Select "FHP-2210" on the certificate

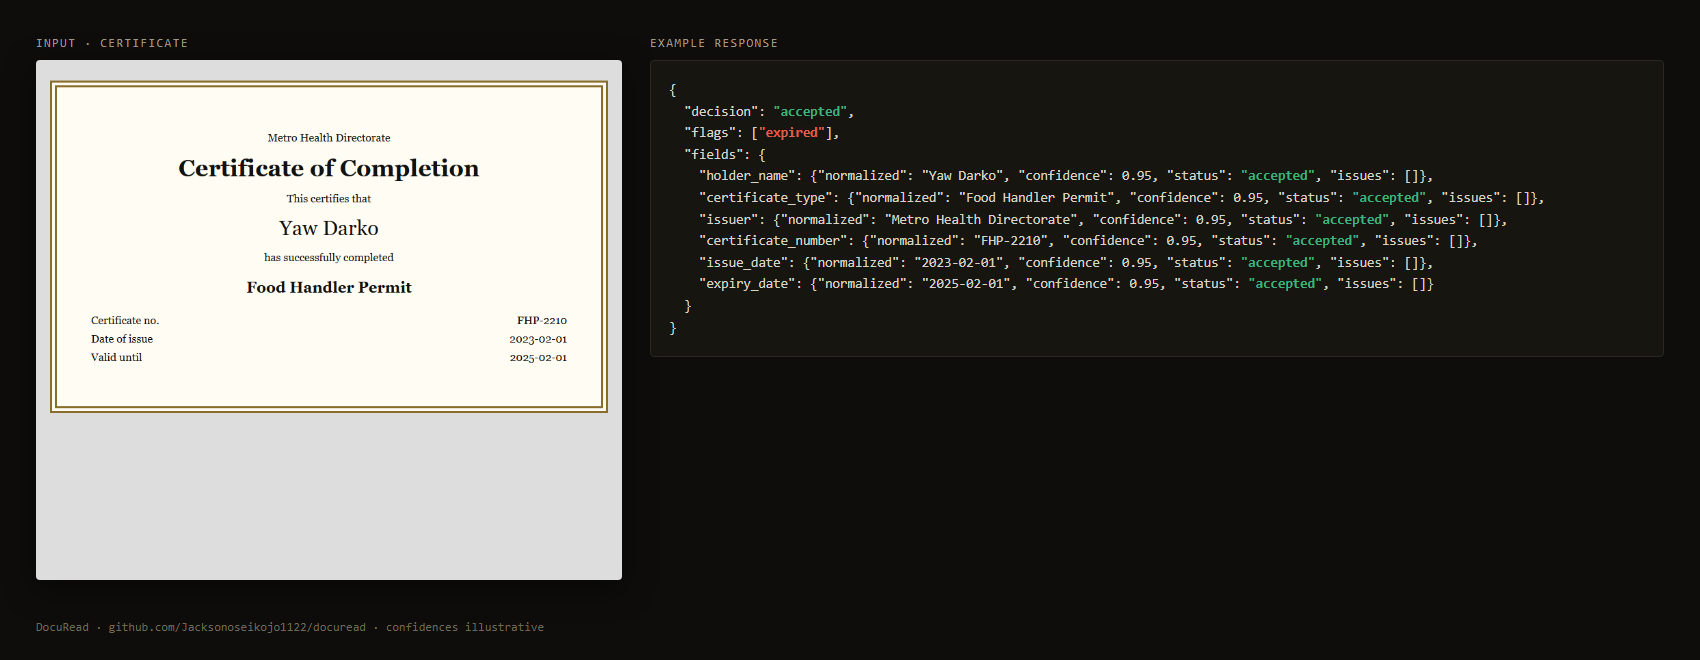(542, 320)
